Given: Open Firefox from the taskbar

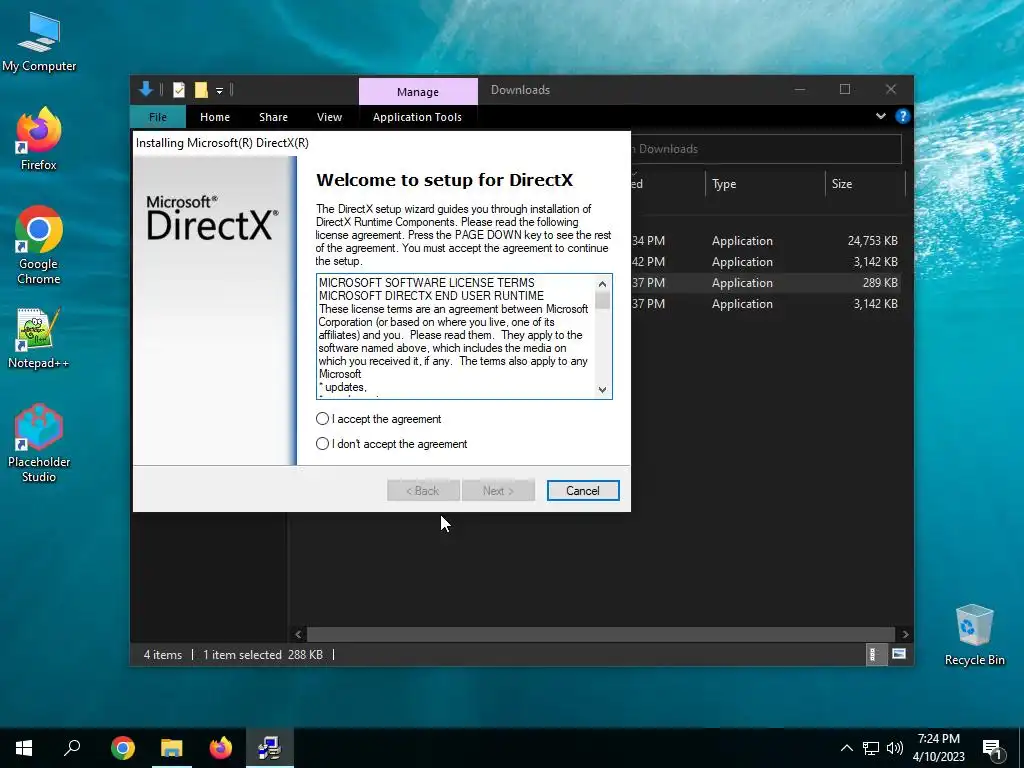Looking at the screenshot, I should coord(221,747).
